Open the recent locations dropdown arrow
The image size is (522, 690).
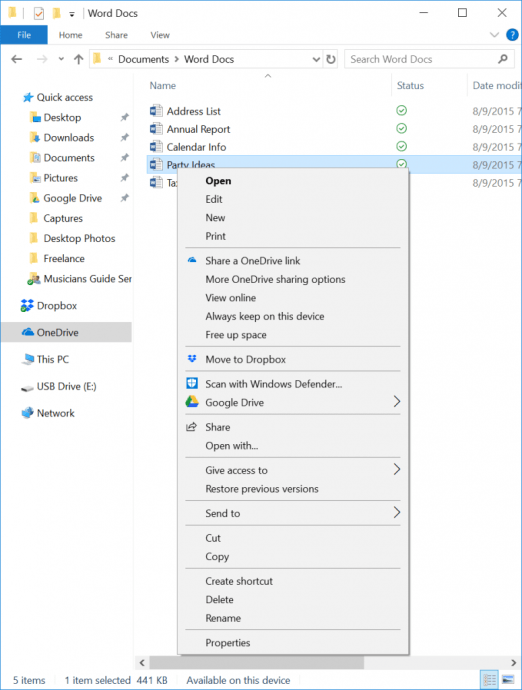(61, 59)
